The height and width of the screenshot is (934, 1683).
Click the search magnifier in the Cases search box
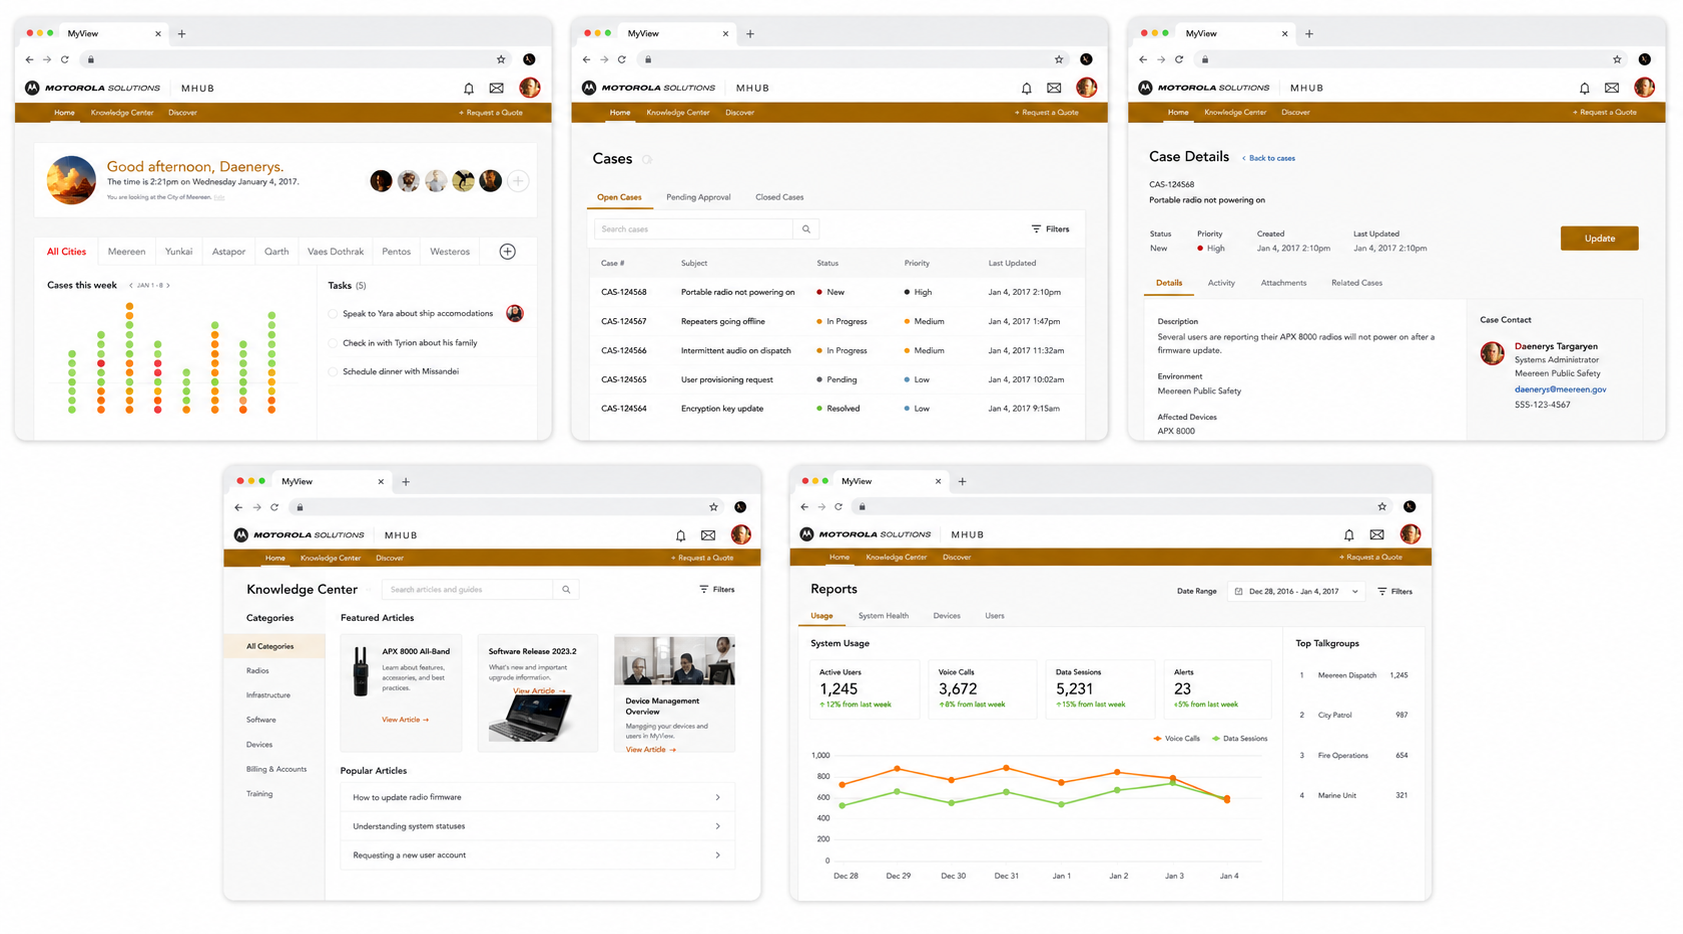[x=806, y=229]
